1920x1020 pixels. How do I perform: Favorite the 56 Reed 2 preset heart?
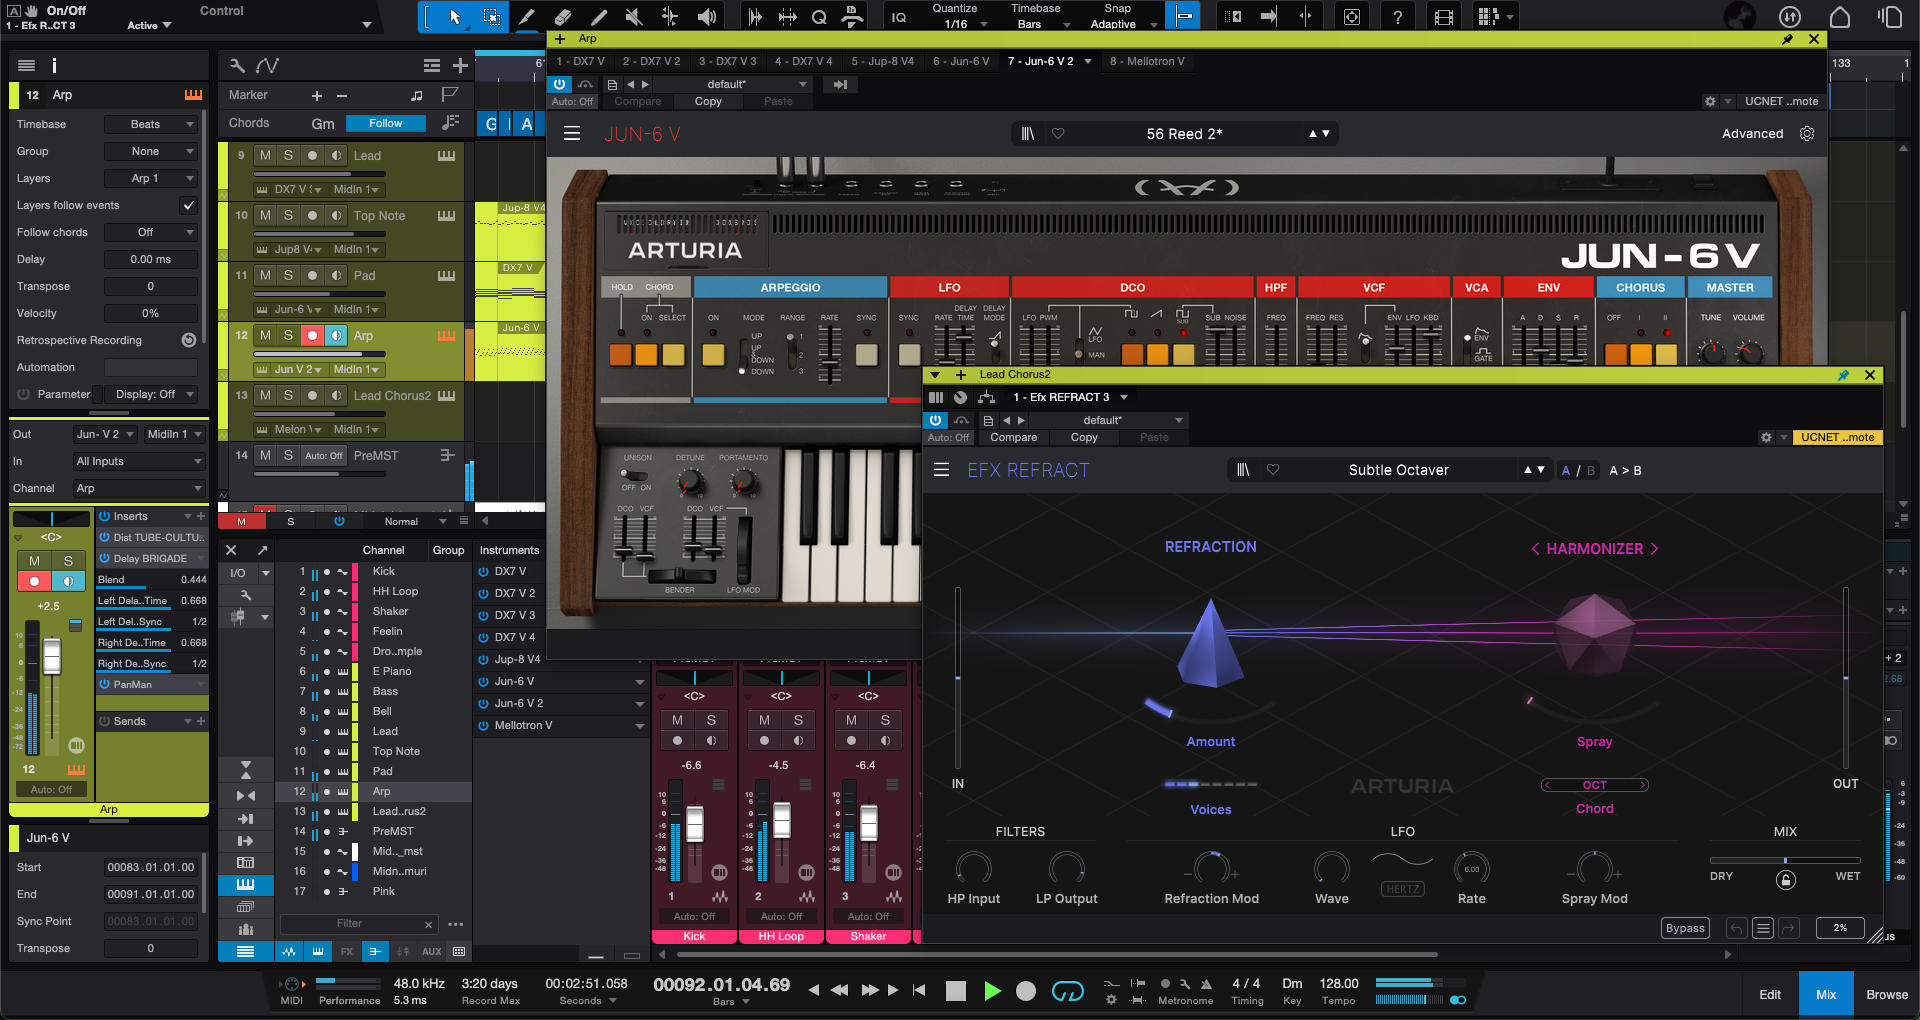coord(1058,133)
